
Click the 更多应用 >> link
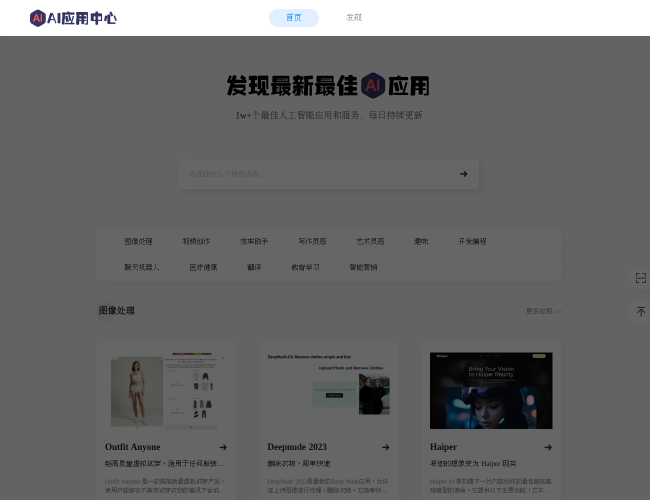543,311
